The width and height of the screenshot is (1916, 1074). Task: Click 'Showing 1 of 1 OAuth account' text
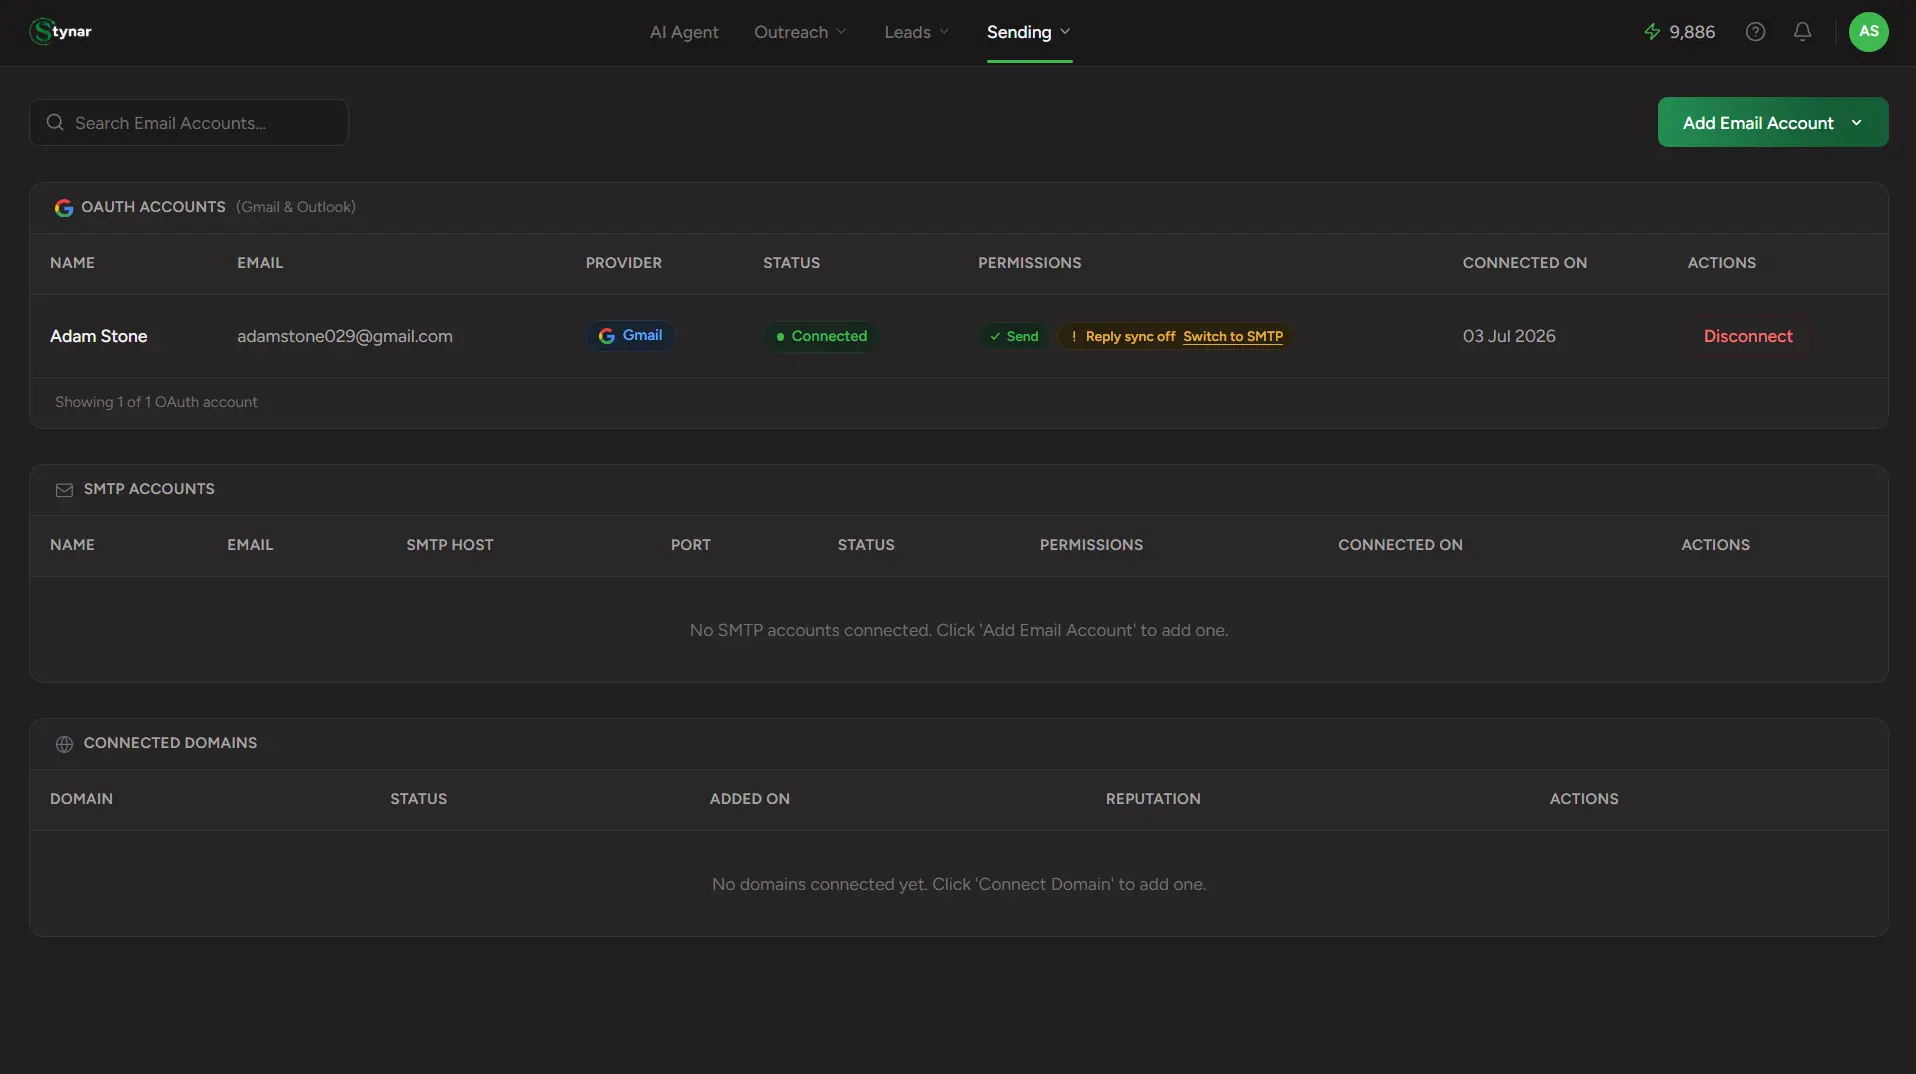tap(156, 402)
